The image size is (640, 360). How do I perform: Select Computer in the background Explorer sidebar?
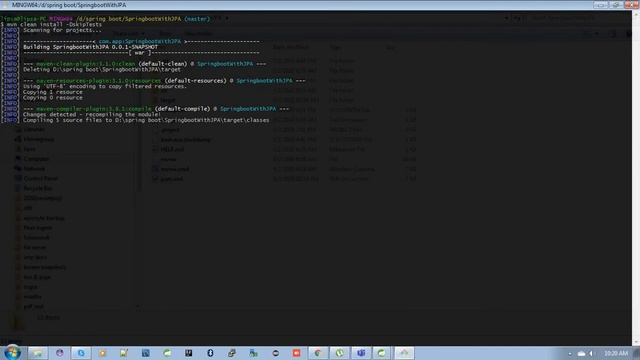36,159
